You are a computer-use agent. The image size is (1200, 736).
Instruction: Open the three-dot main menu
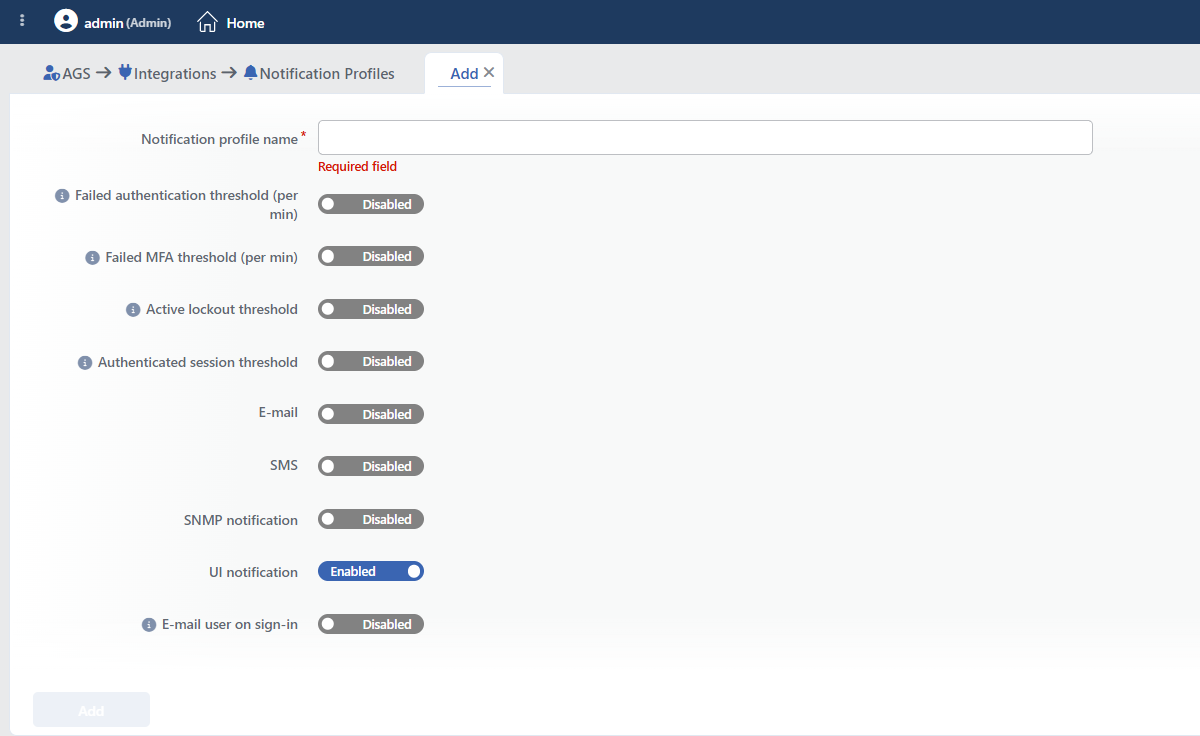22,21
